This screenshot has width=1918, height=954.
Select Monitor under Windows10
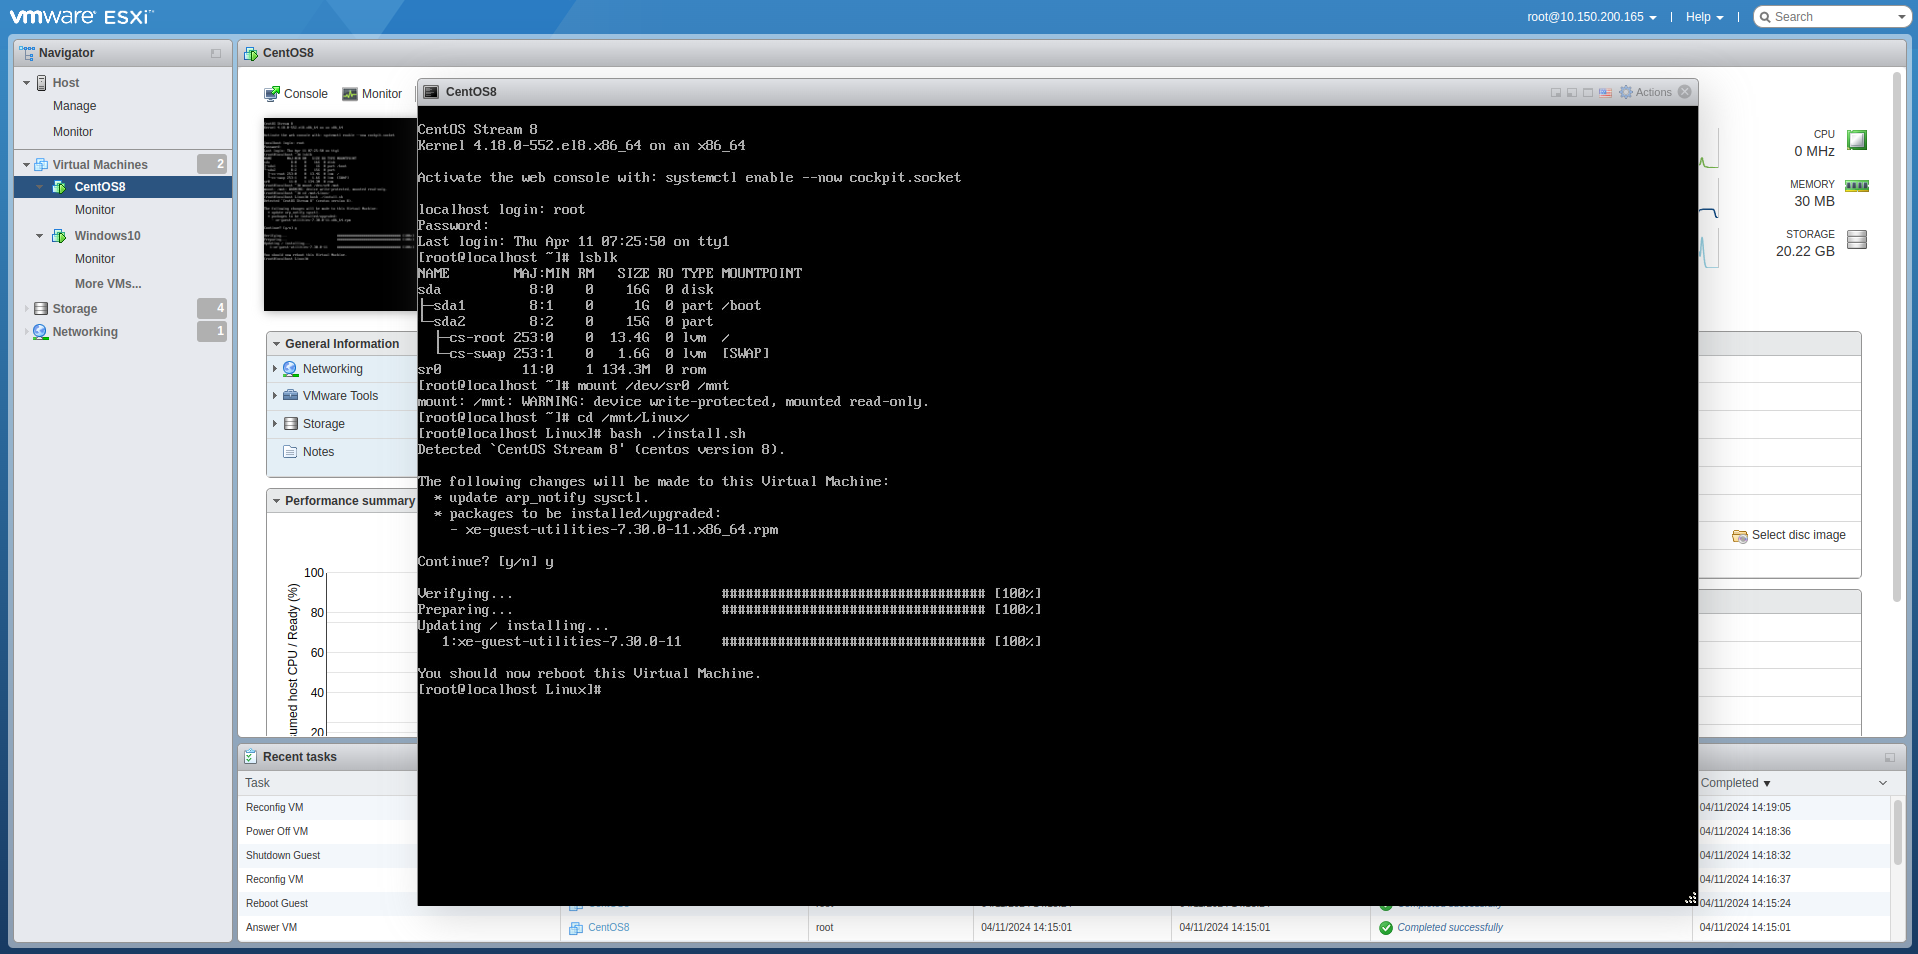[x=95, y=259]
